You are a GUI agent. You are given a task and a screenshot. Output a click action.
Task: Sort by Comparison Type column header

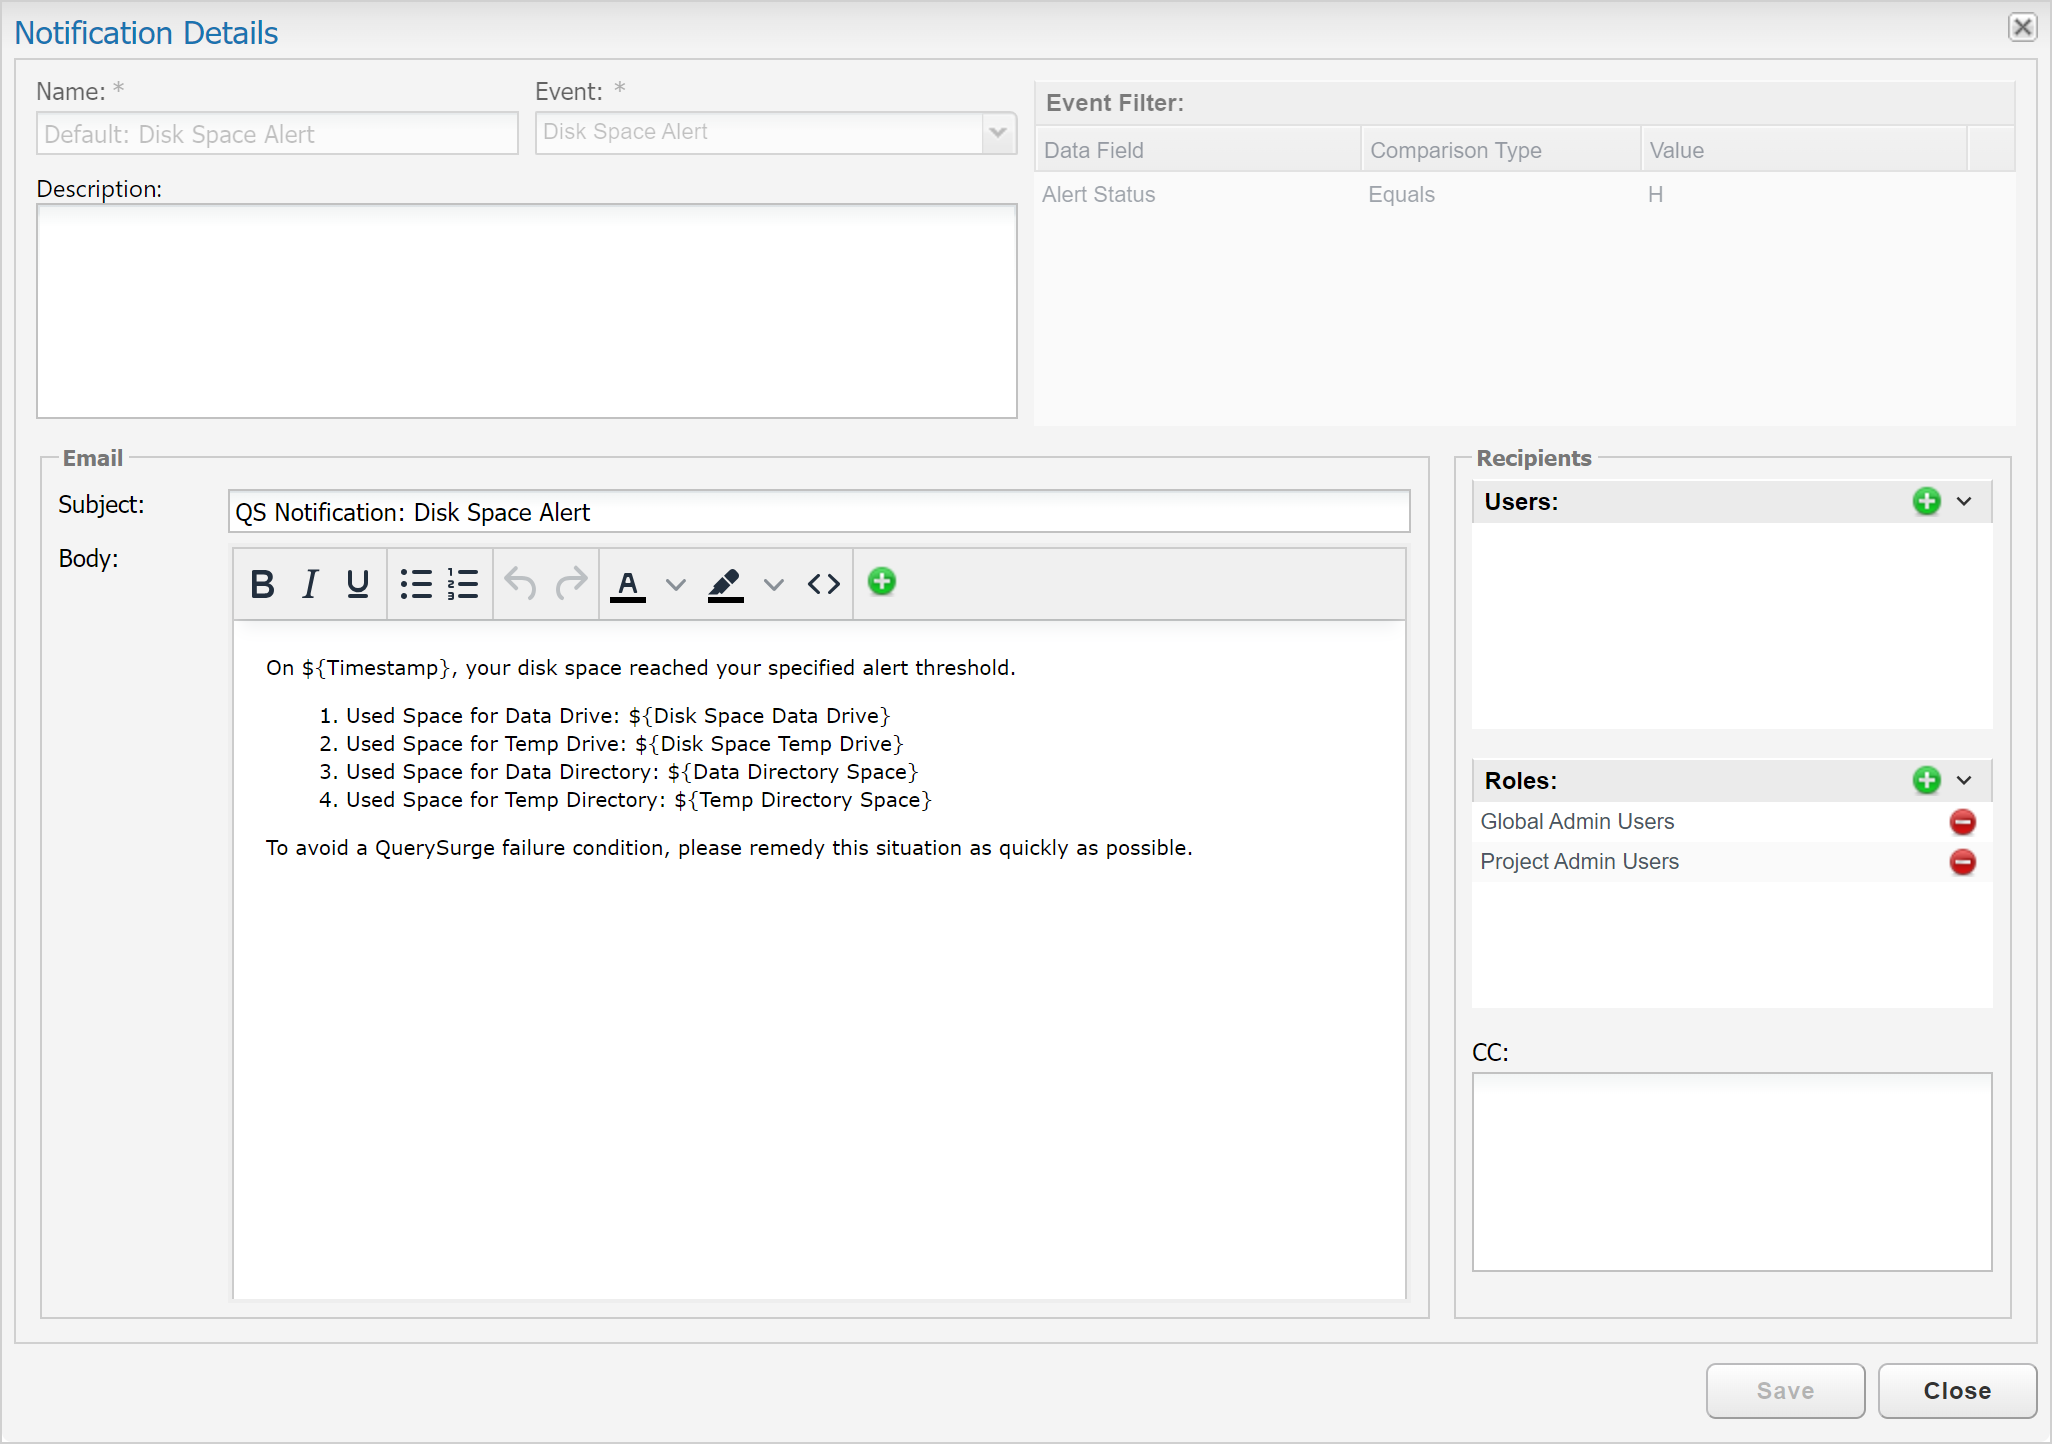click(x=1501, y=150)
